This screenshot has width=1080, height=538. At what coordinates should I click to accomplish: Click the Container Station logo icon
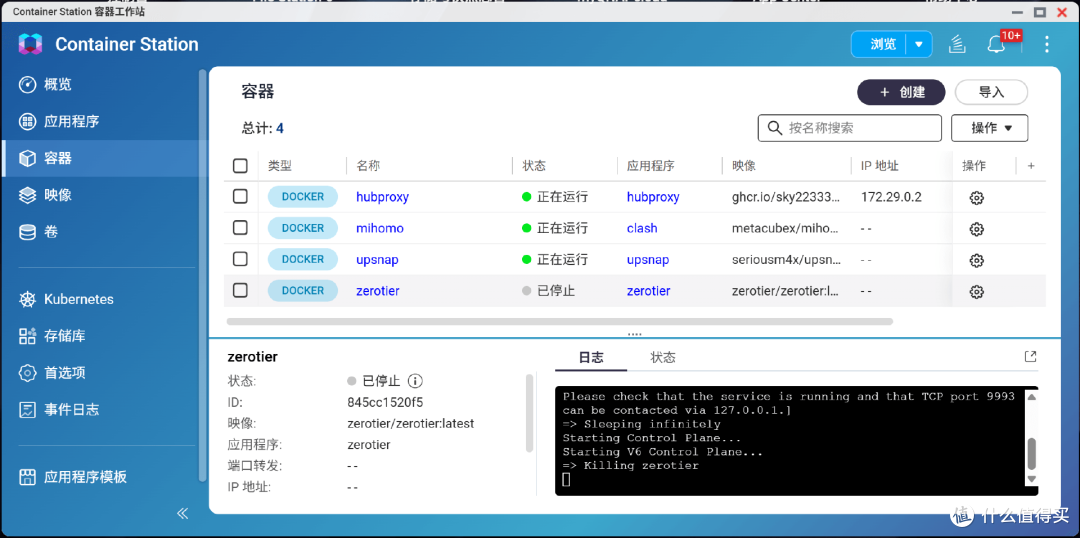pyautogui.click(x=30, y=44)
